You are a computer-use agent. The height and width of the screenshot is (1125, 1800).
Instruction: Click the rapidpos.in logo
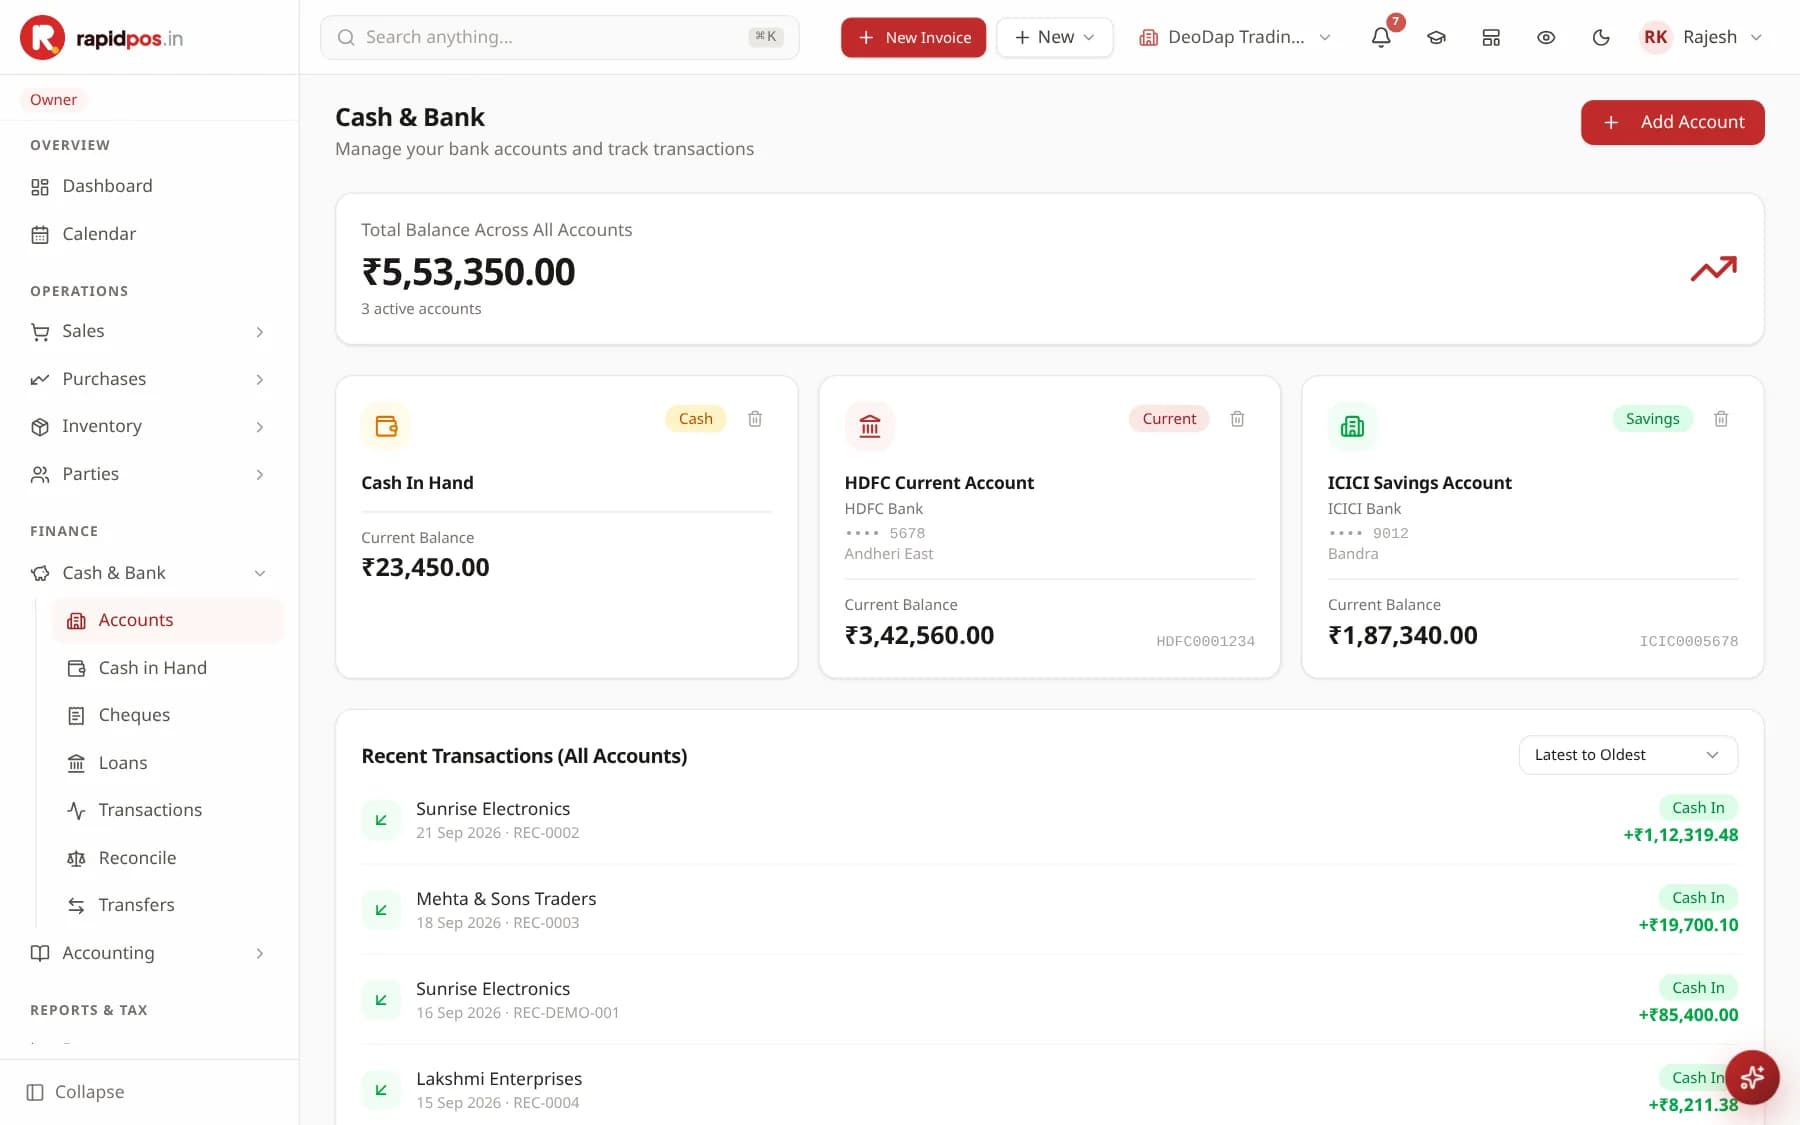[102, 38]
